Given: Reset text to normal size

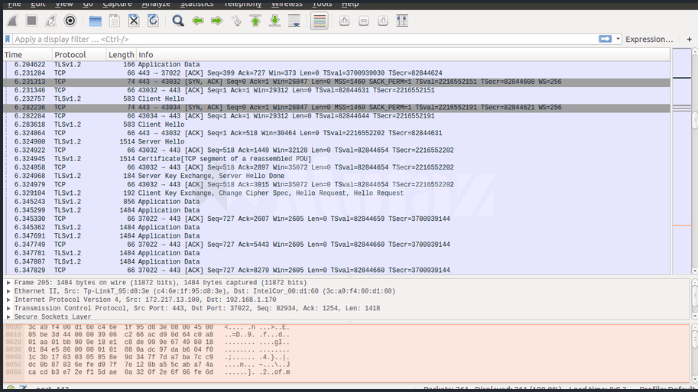Looking at the screenshot, I should pos(383,21).
